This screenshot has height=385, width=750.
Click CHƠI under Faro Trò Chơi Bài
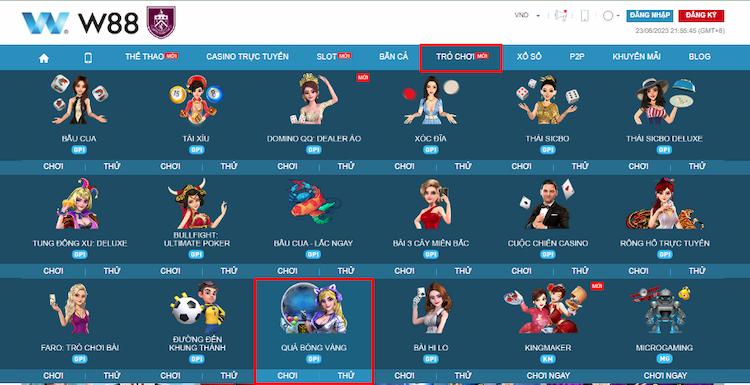pyautogui.click(x=53, y=375)
